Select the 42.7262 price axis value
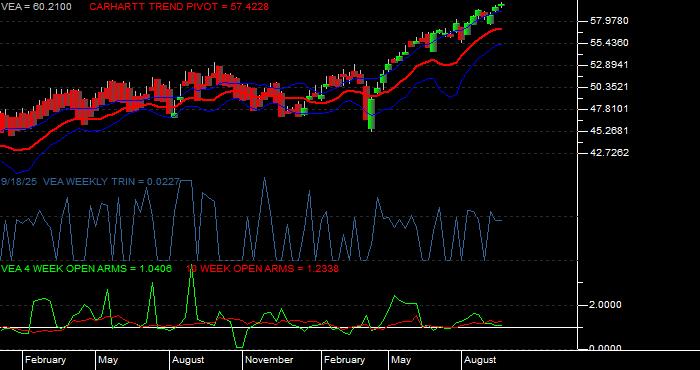The width and height of the screenshot is (700, 370). (x=609, y=153)
